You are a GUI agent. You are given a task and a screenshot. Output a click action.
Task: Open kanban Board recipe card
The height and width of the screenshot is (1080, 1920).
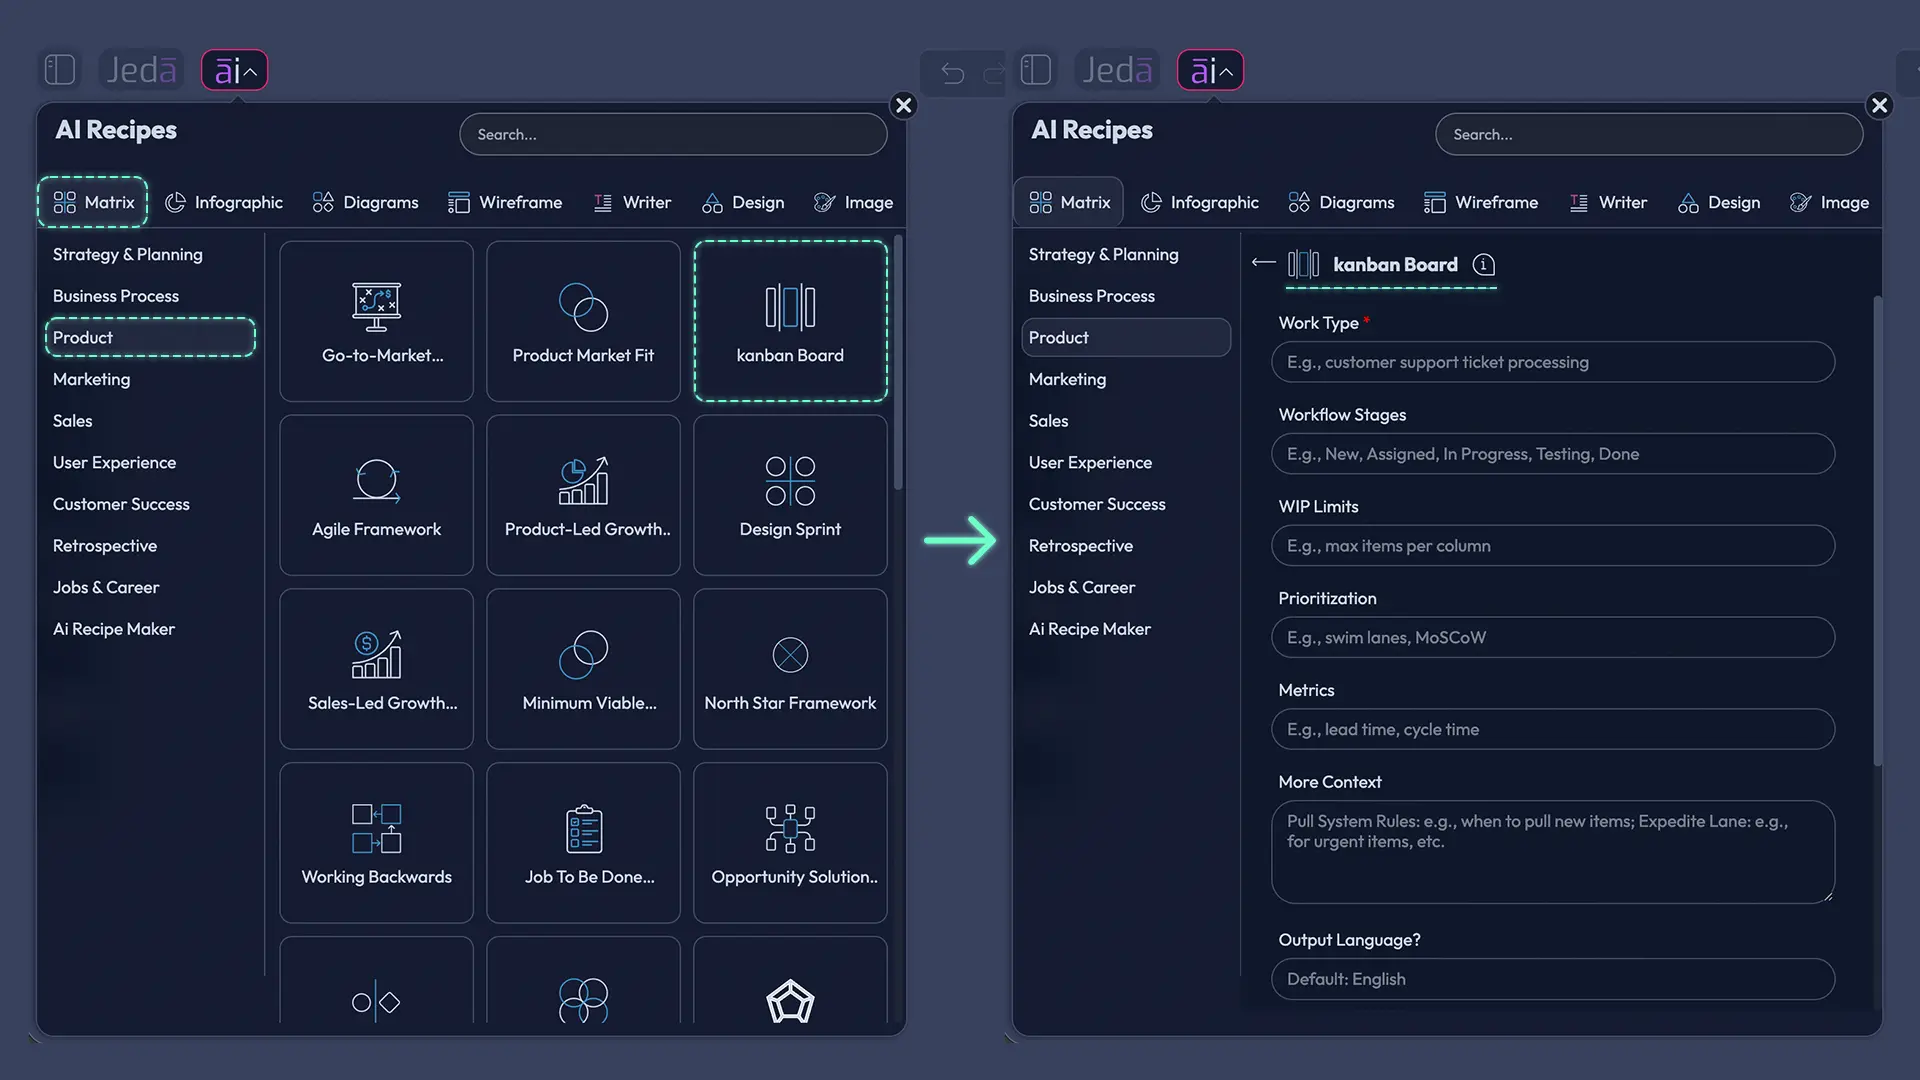click(790, 321)
